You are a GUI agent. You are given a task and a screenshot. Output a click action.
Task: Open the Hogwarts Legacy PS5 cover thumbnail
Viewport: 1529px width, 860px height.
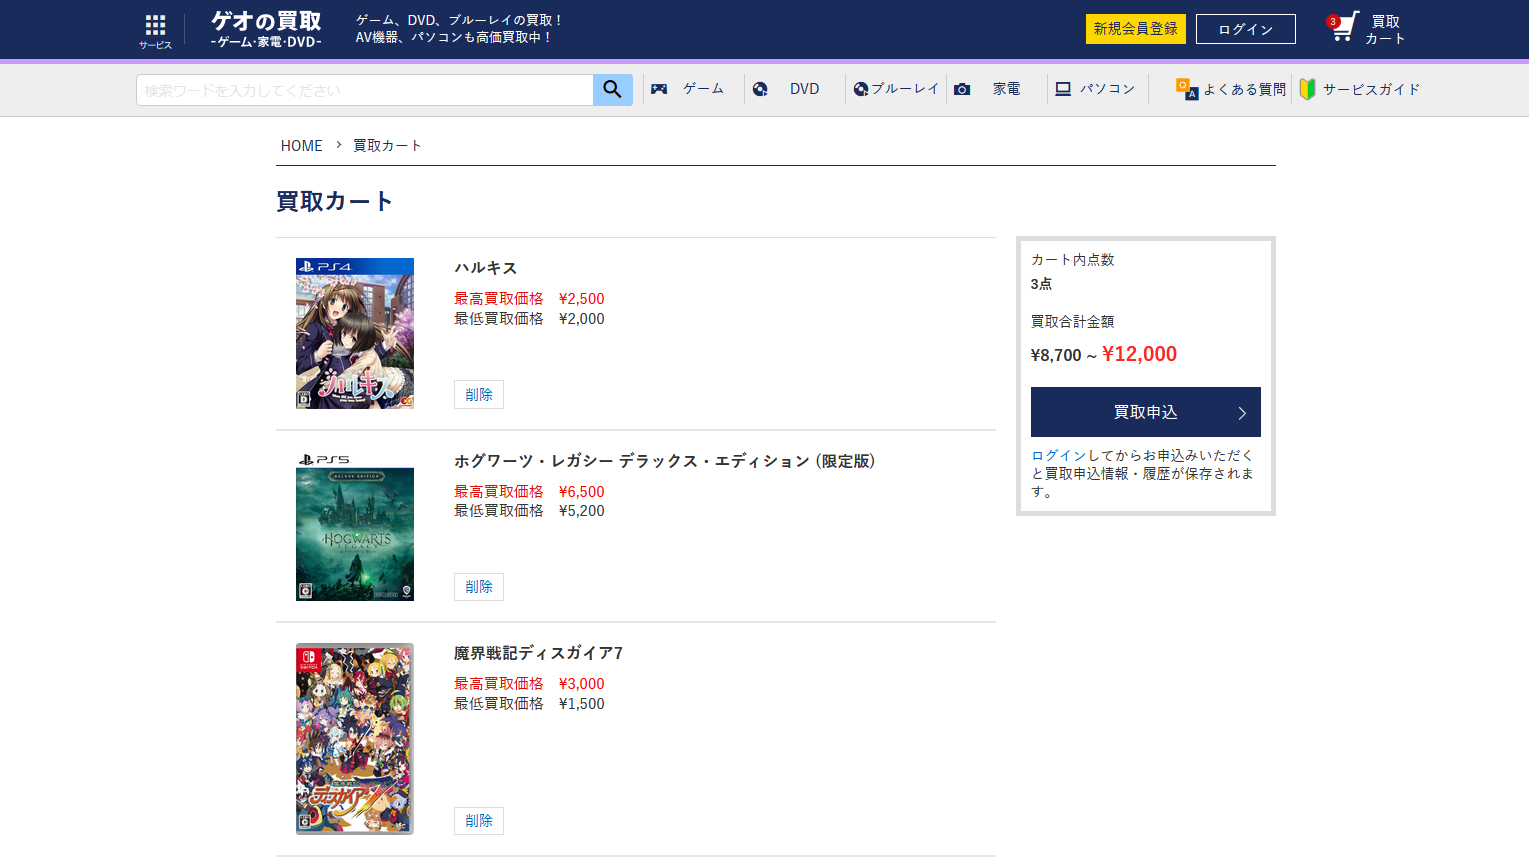(355, 526)
